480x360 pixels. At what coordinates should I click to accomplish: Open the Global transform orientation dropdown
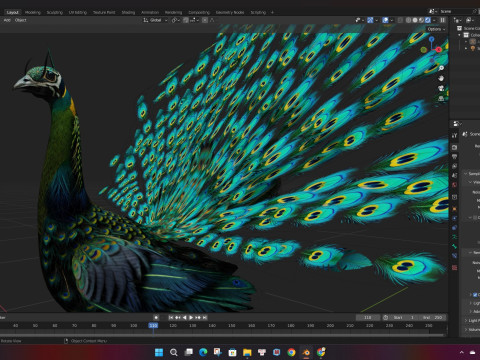pos(155,20)
